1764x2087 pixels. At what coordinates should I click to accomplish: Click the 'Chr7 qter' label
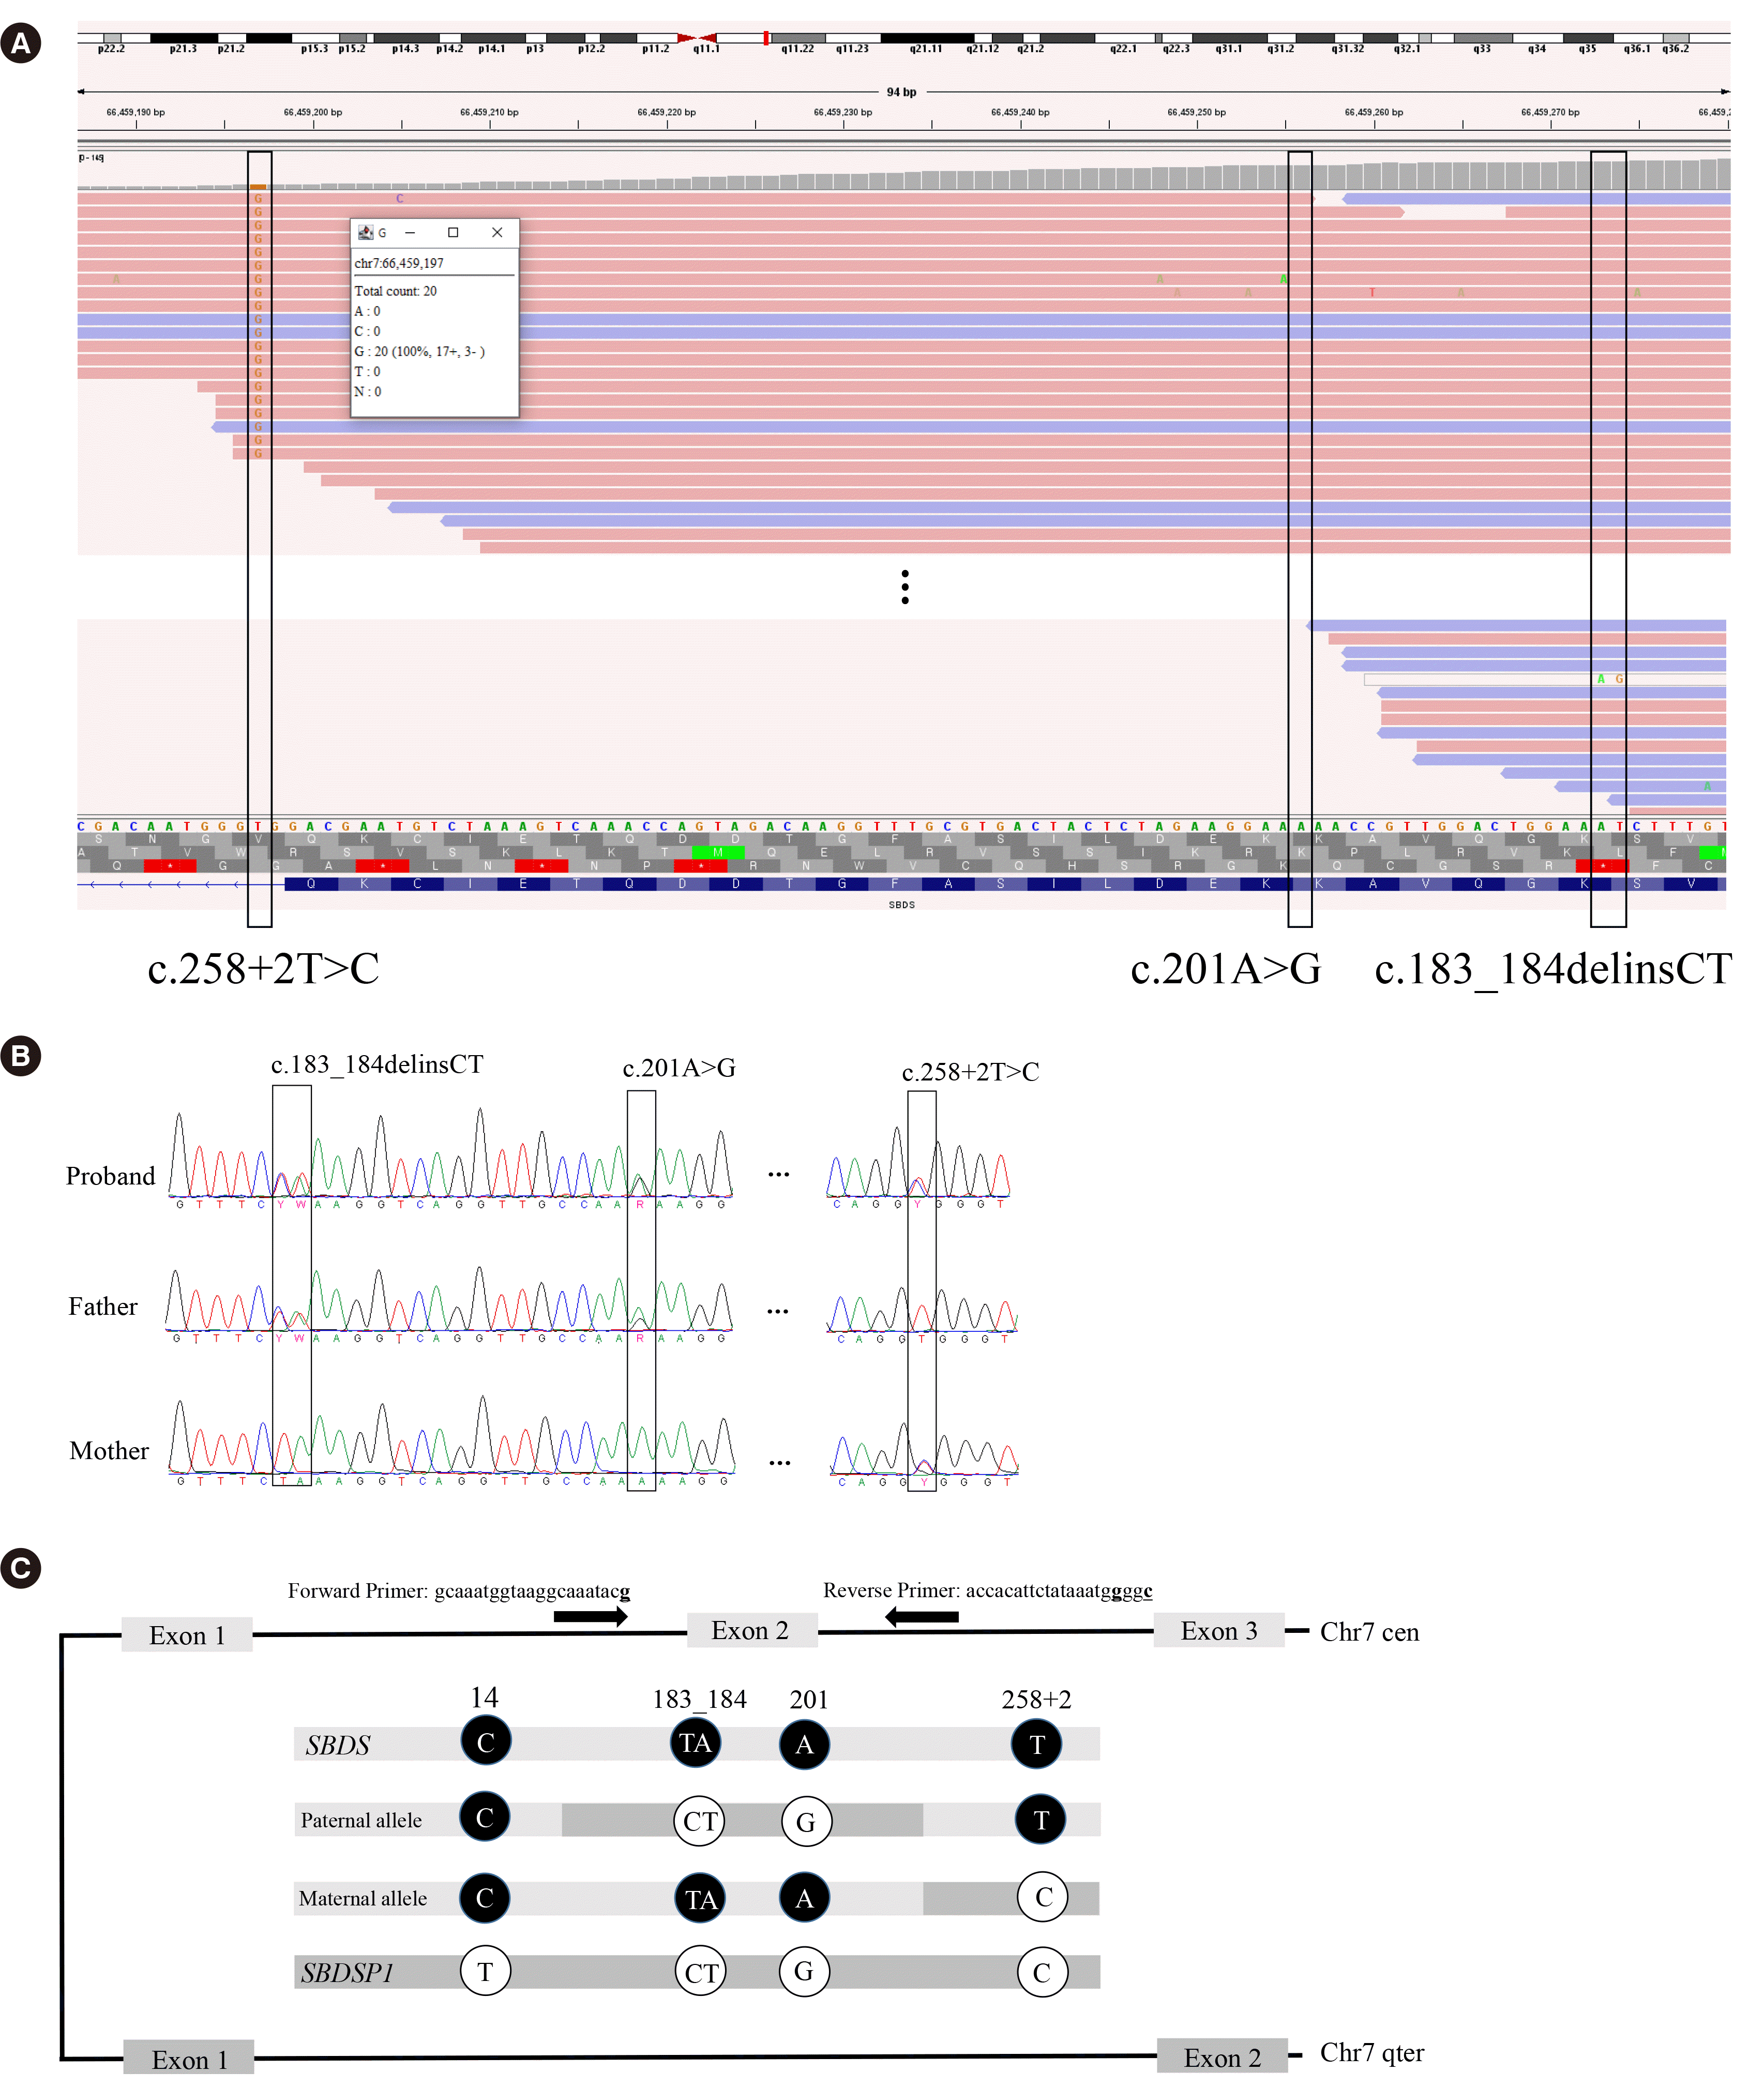(1372, 2052)
